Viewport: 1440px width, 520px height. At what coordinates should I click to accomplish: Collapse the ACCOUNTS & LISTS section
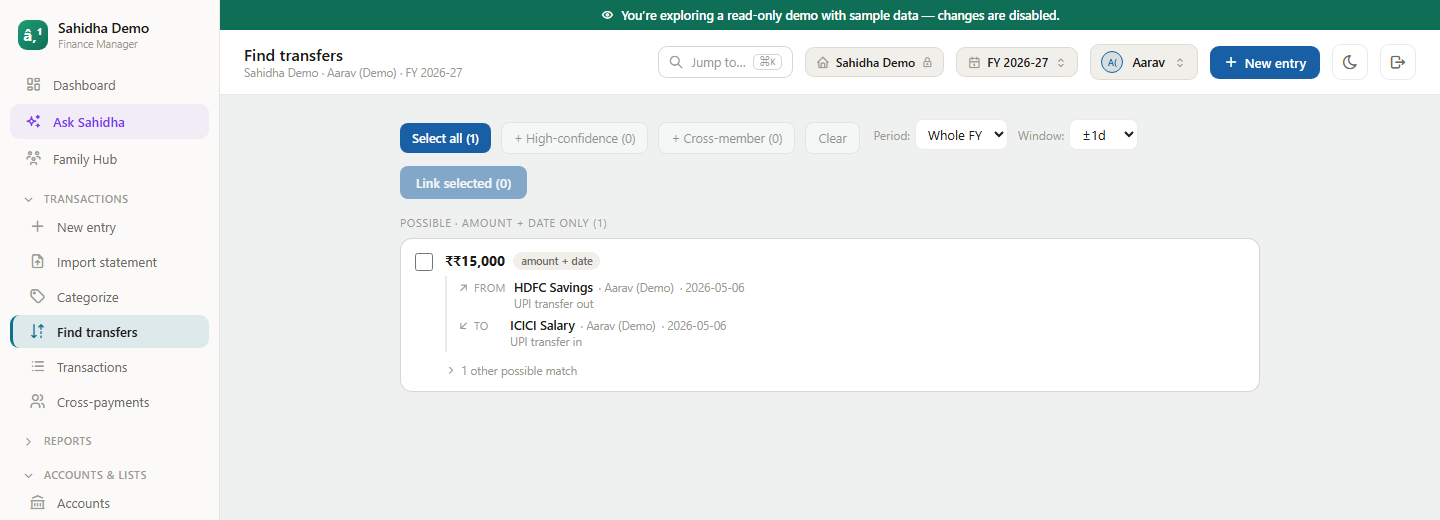pos(85,475)
